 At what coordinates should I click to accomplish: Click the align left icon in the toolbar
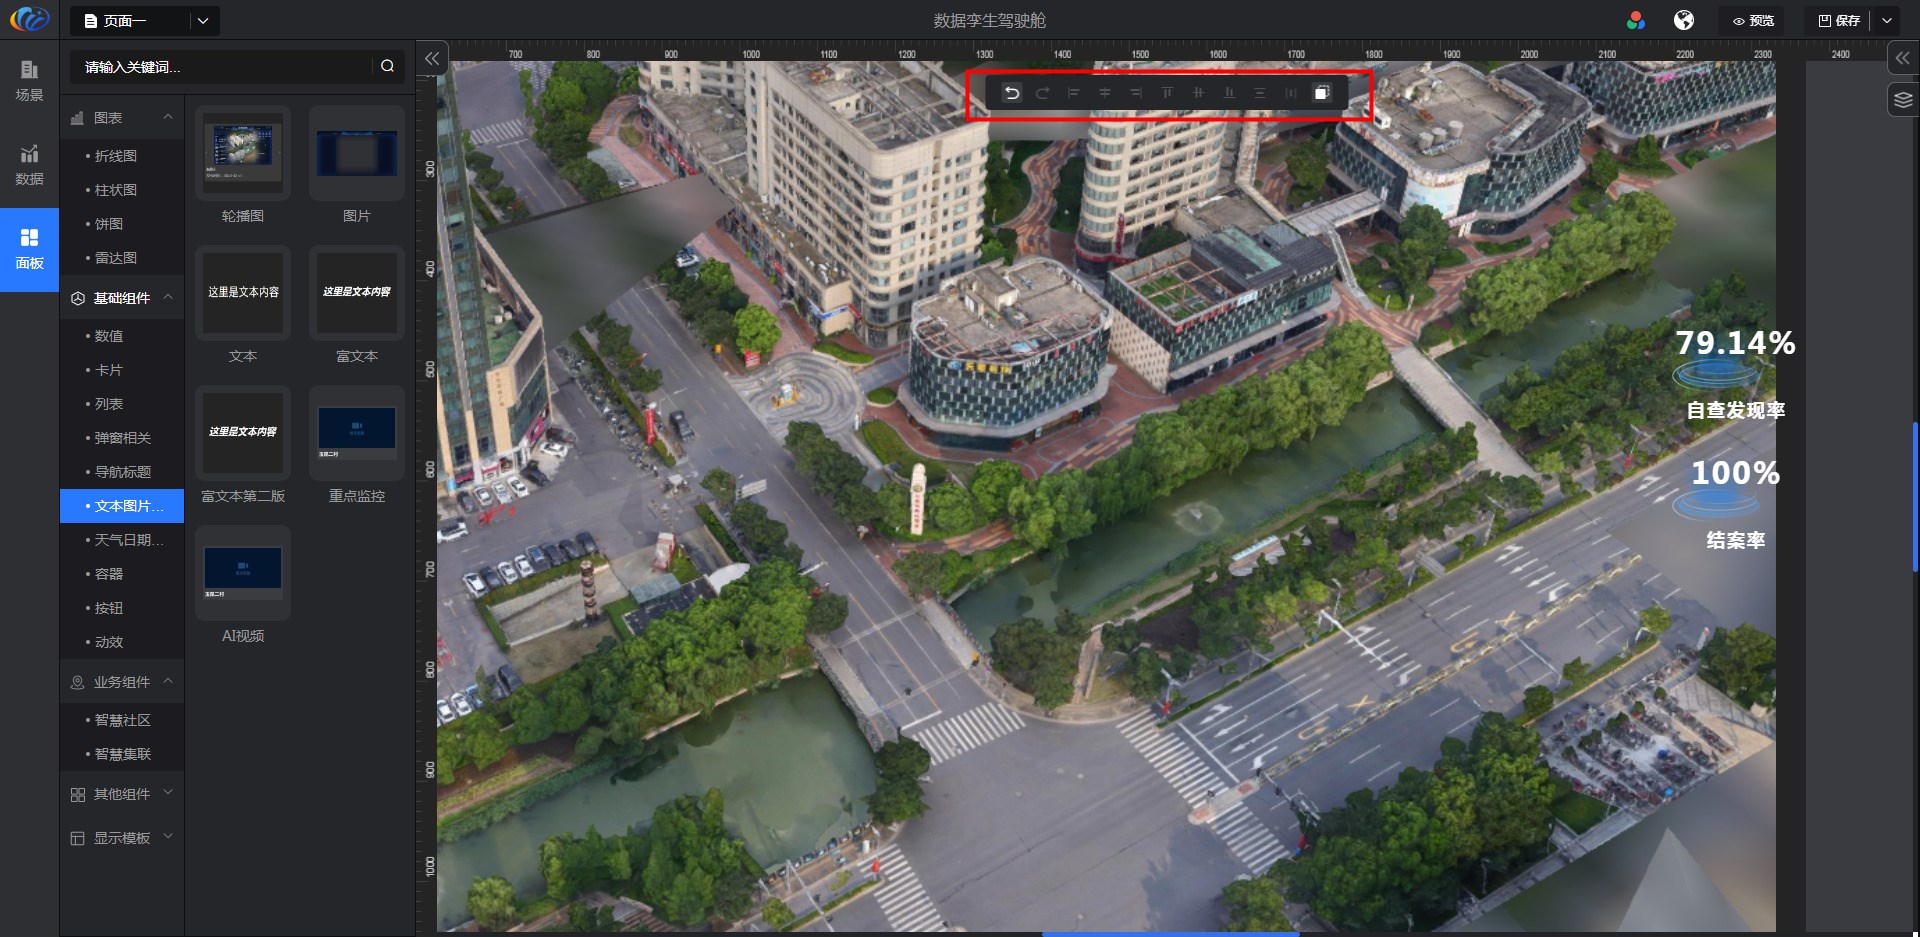pos(1073,93)
